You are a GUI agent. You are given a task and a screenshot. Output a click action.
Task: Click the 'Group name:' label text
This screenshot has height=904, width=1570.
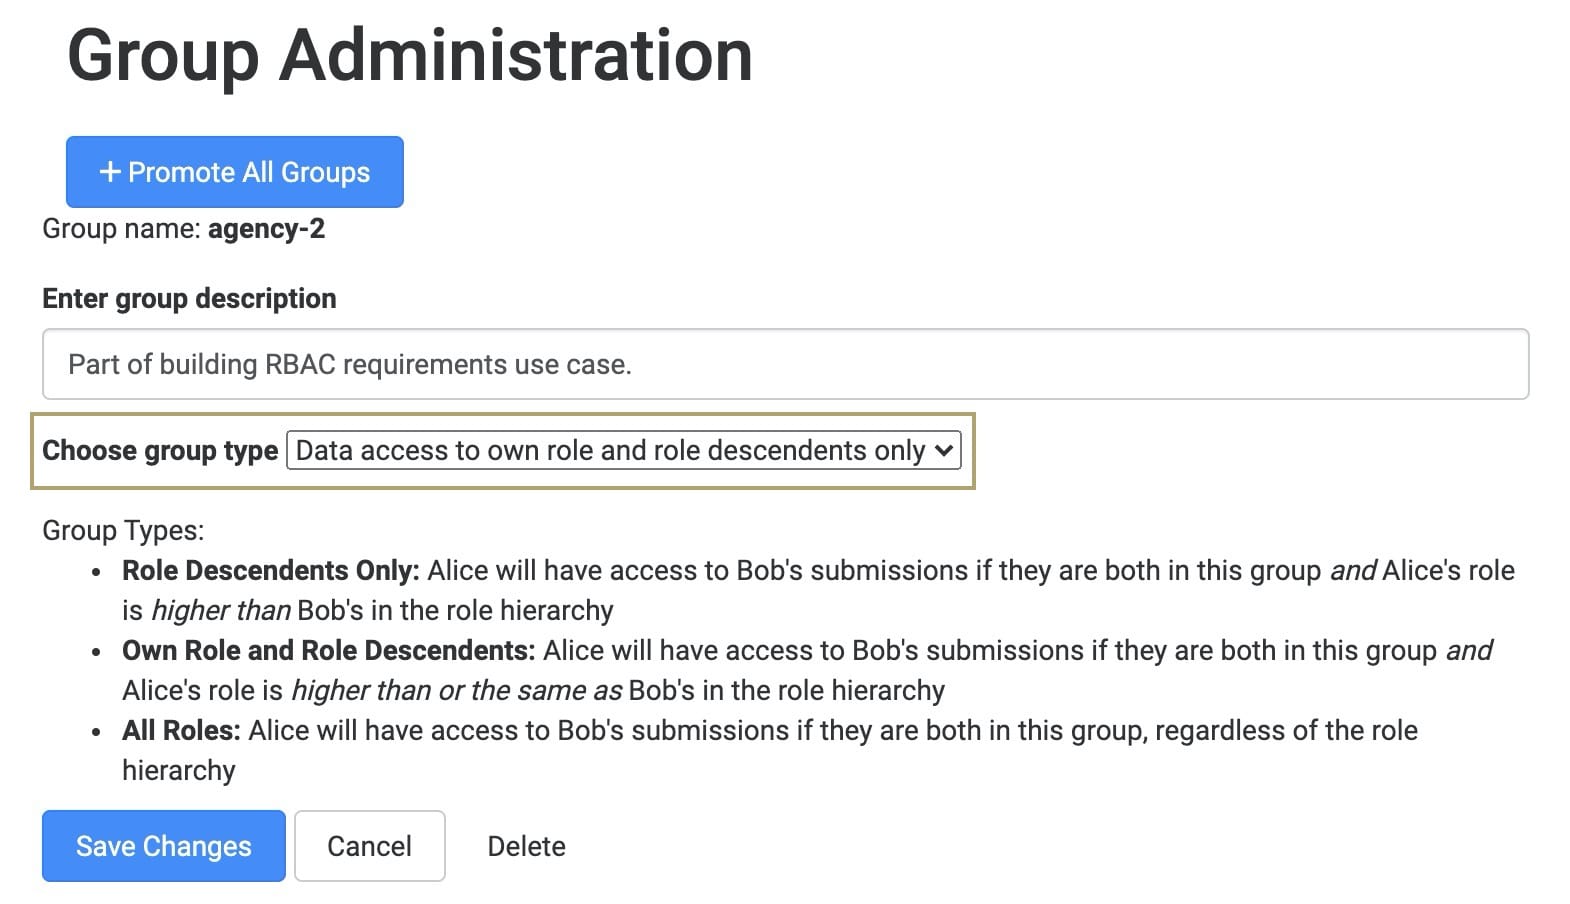pos(121,228)
